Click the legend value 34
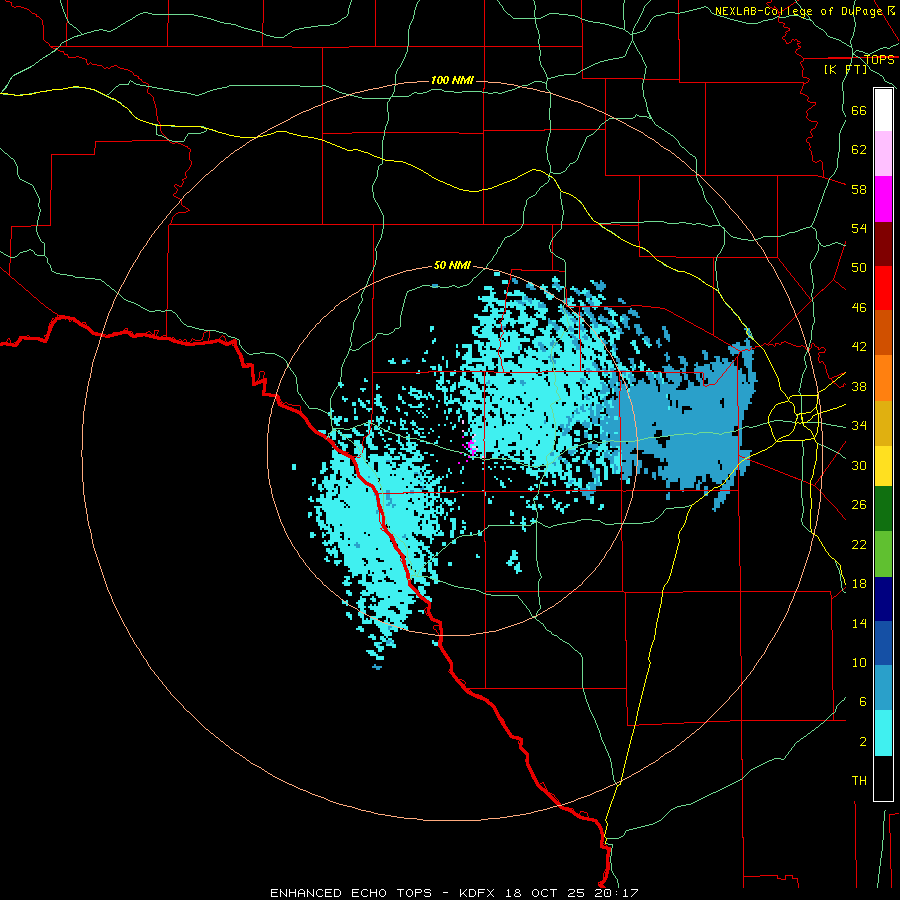 [859, 426]
